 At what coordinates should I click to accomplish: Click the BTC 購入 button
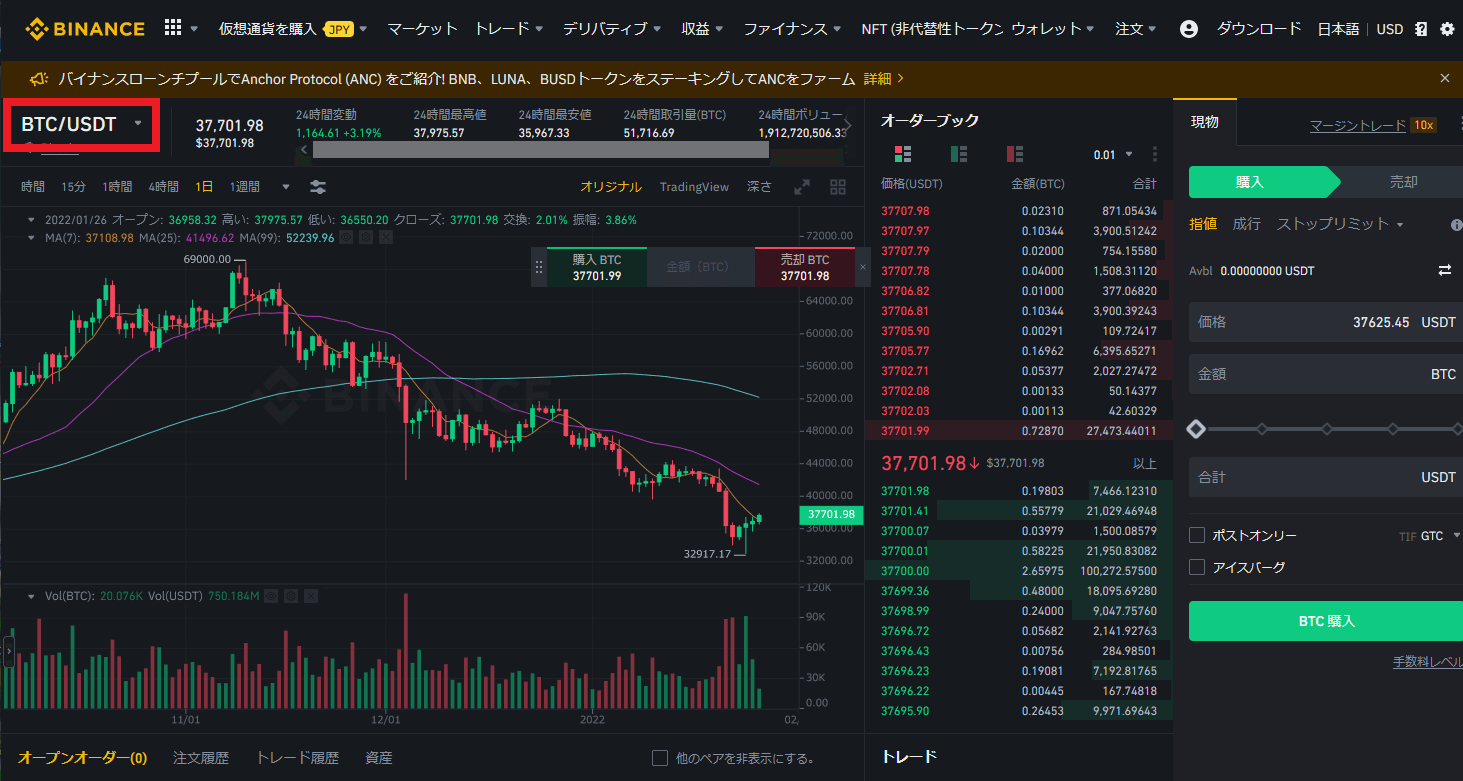click(1326, 621)
